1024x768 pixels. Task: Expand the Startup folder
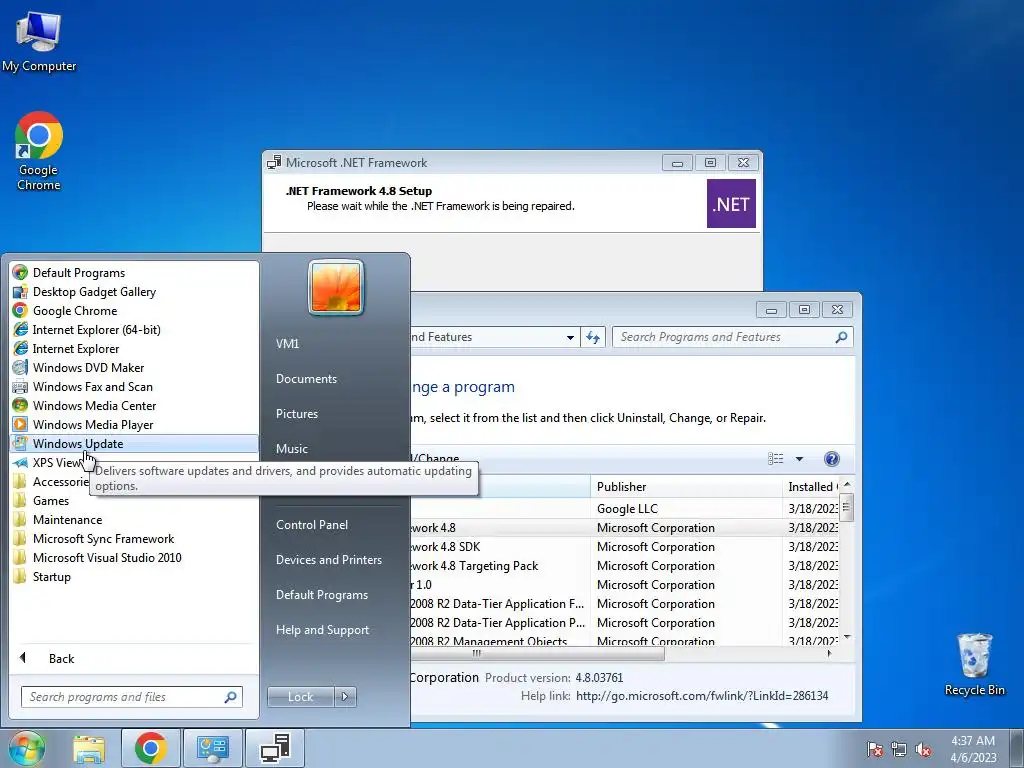tap(134, 577)
